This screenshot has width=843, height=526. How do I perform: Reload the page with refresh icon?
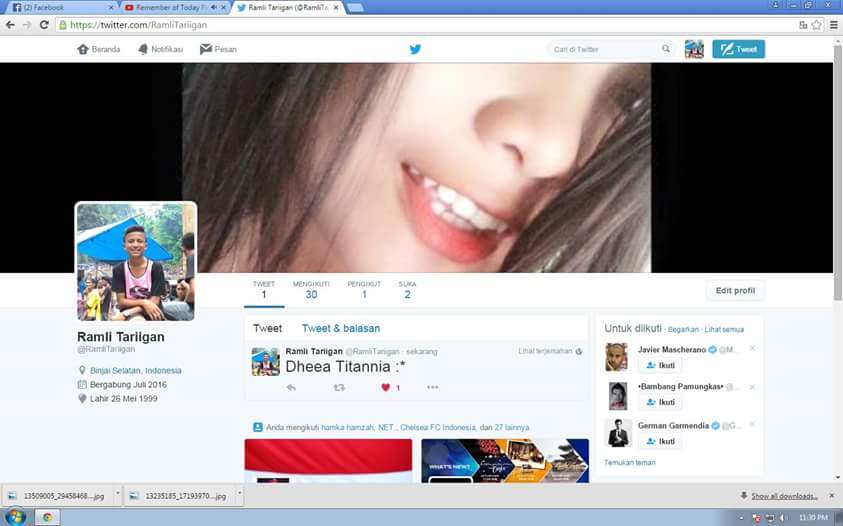(44, 25)
